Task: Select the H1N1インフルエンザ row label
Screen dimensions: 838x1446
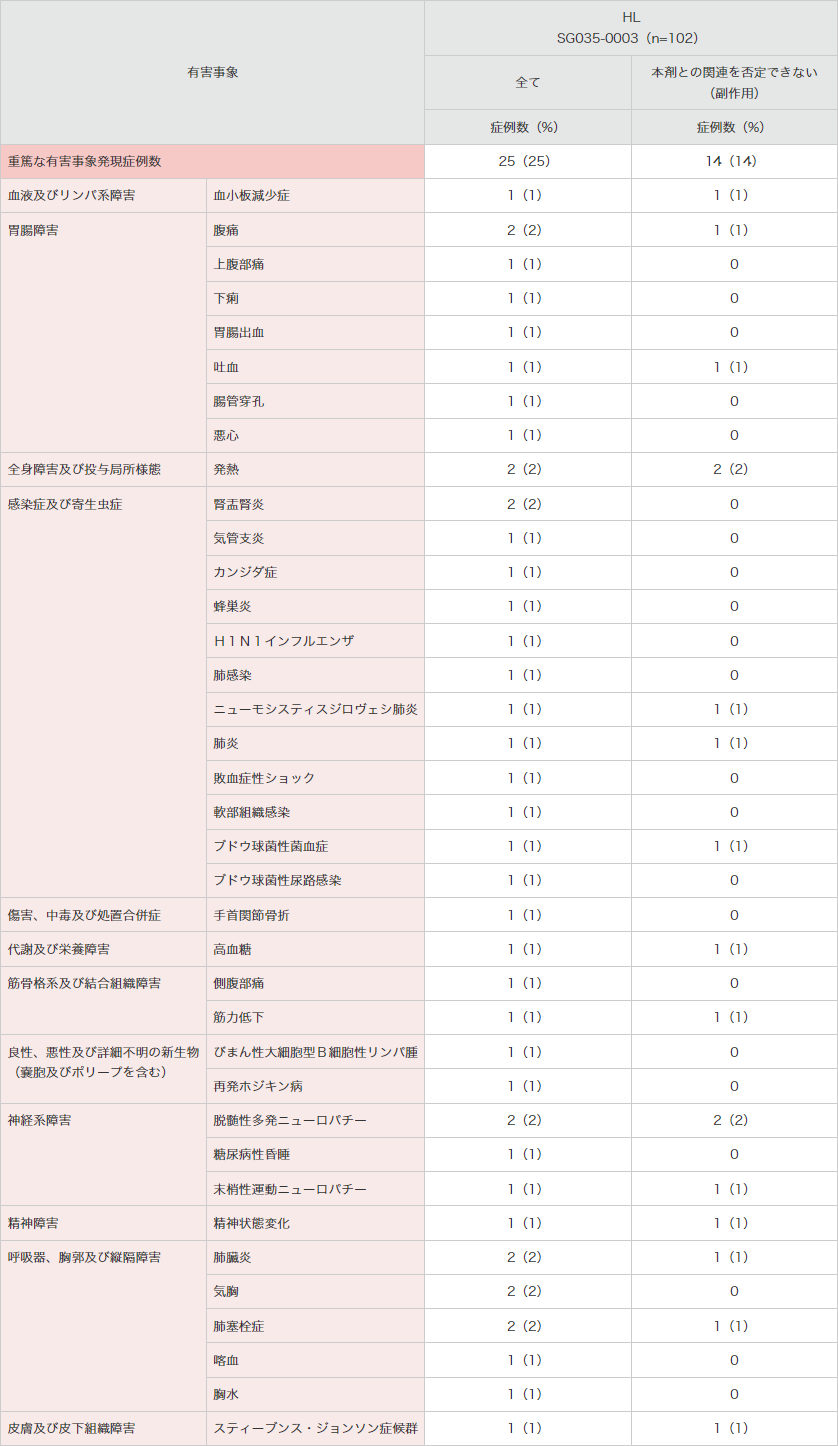Action: pyautogui.click(x=315, y=640)
